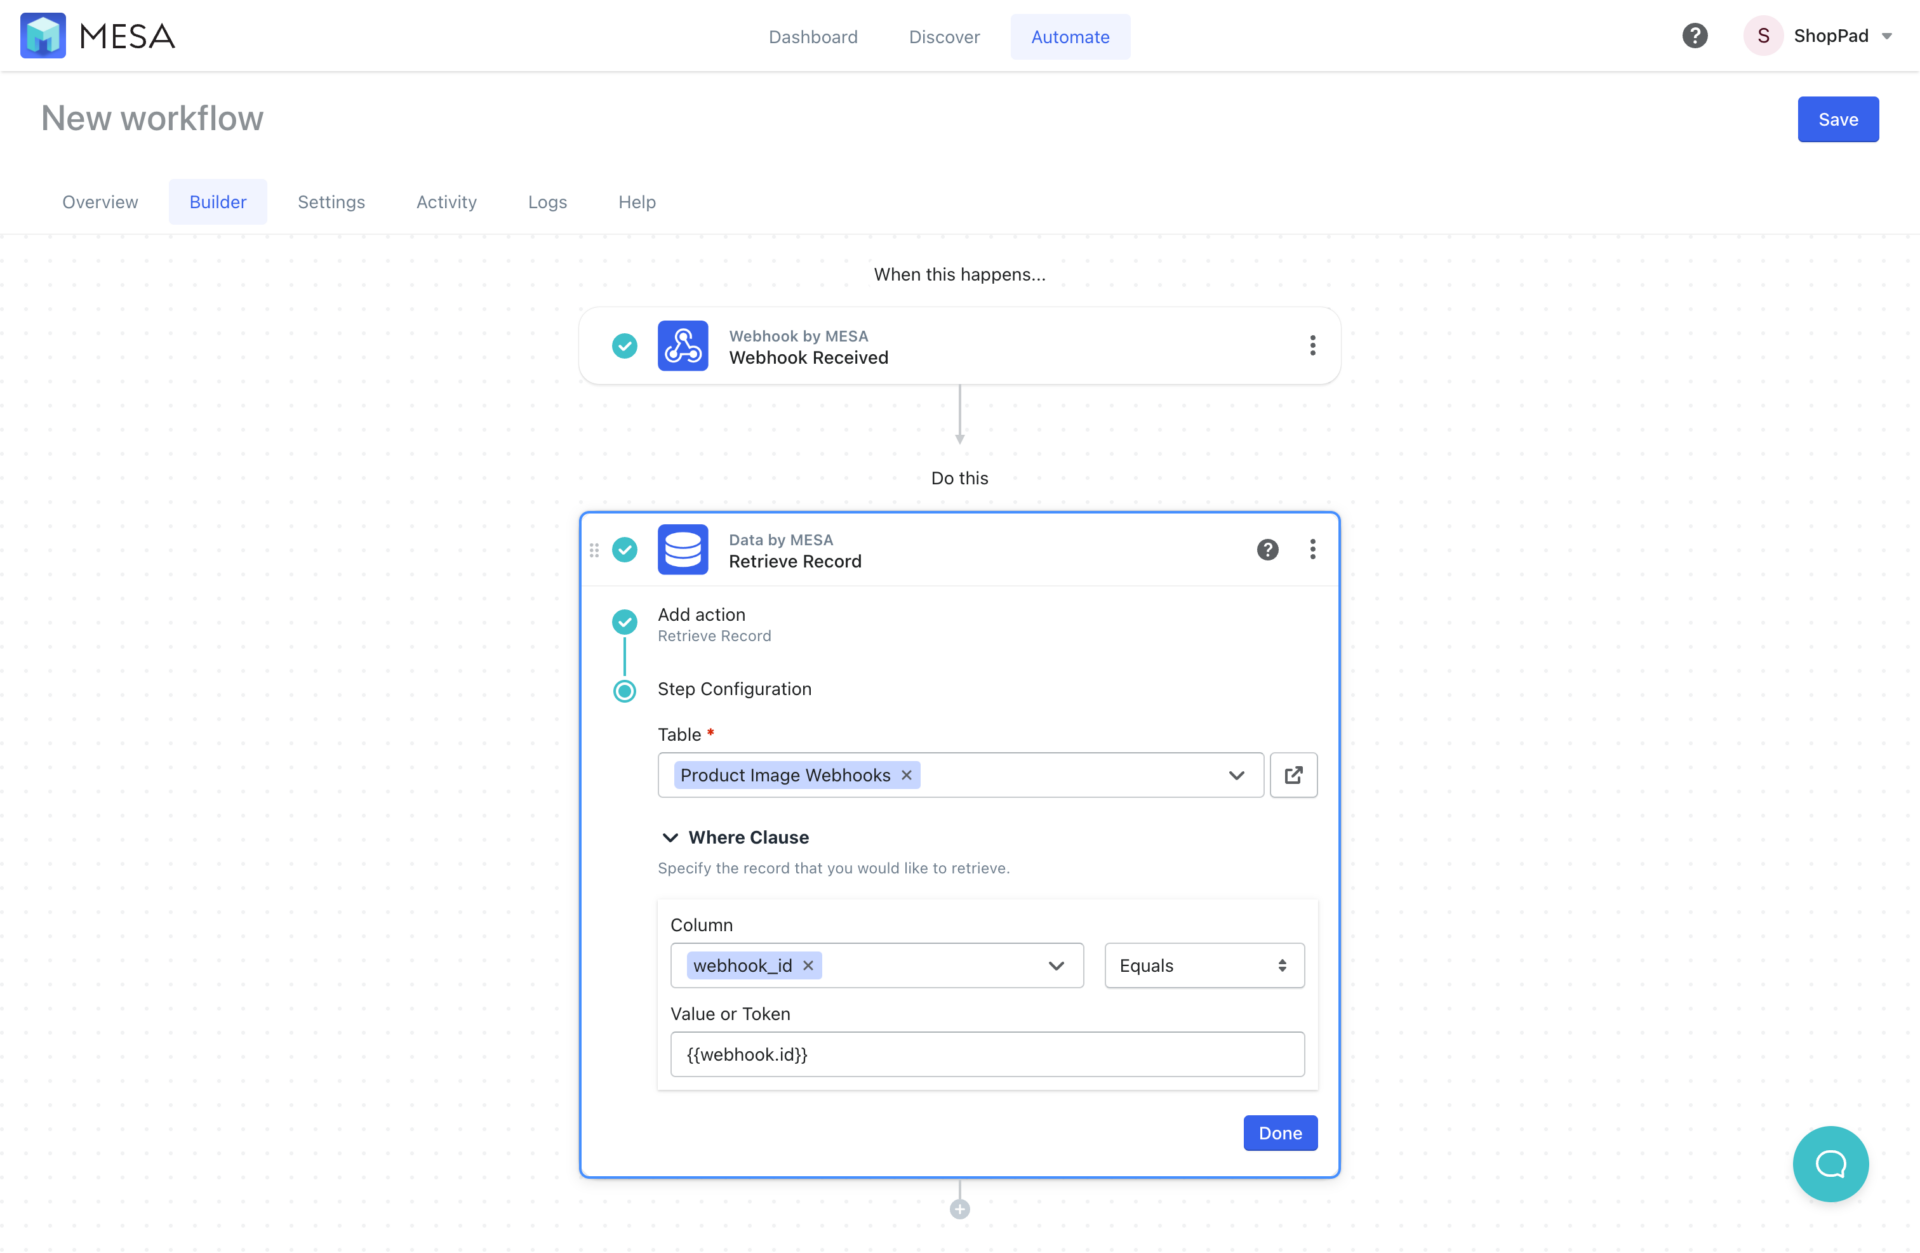Open the three-dot menu on Webhook Received step

click(1313, 345)
